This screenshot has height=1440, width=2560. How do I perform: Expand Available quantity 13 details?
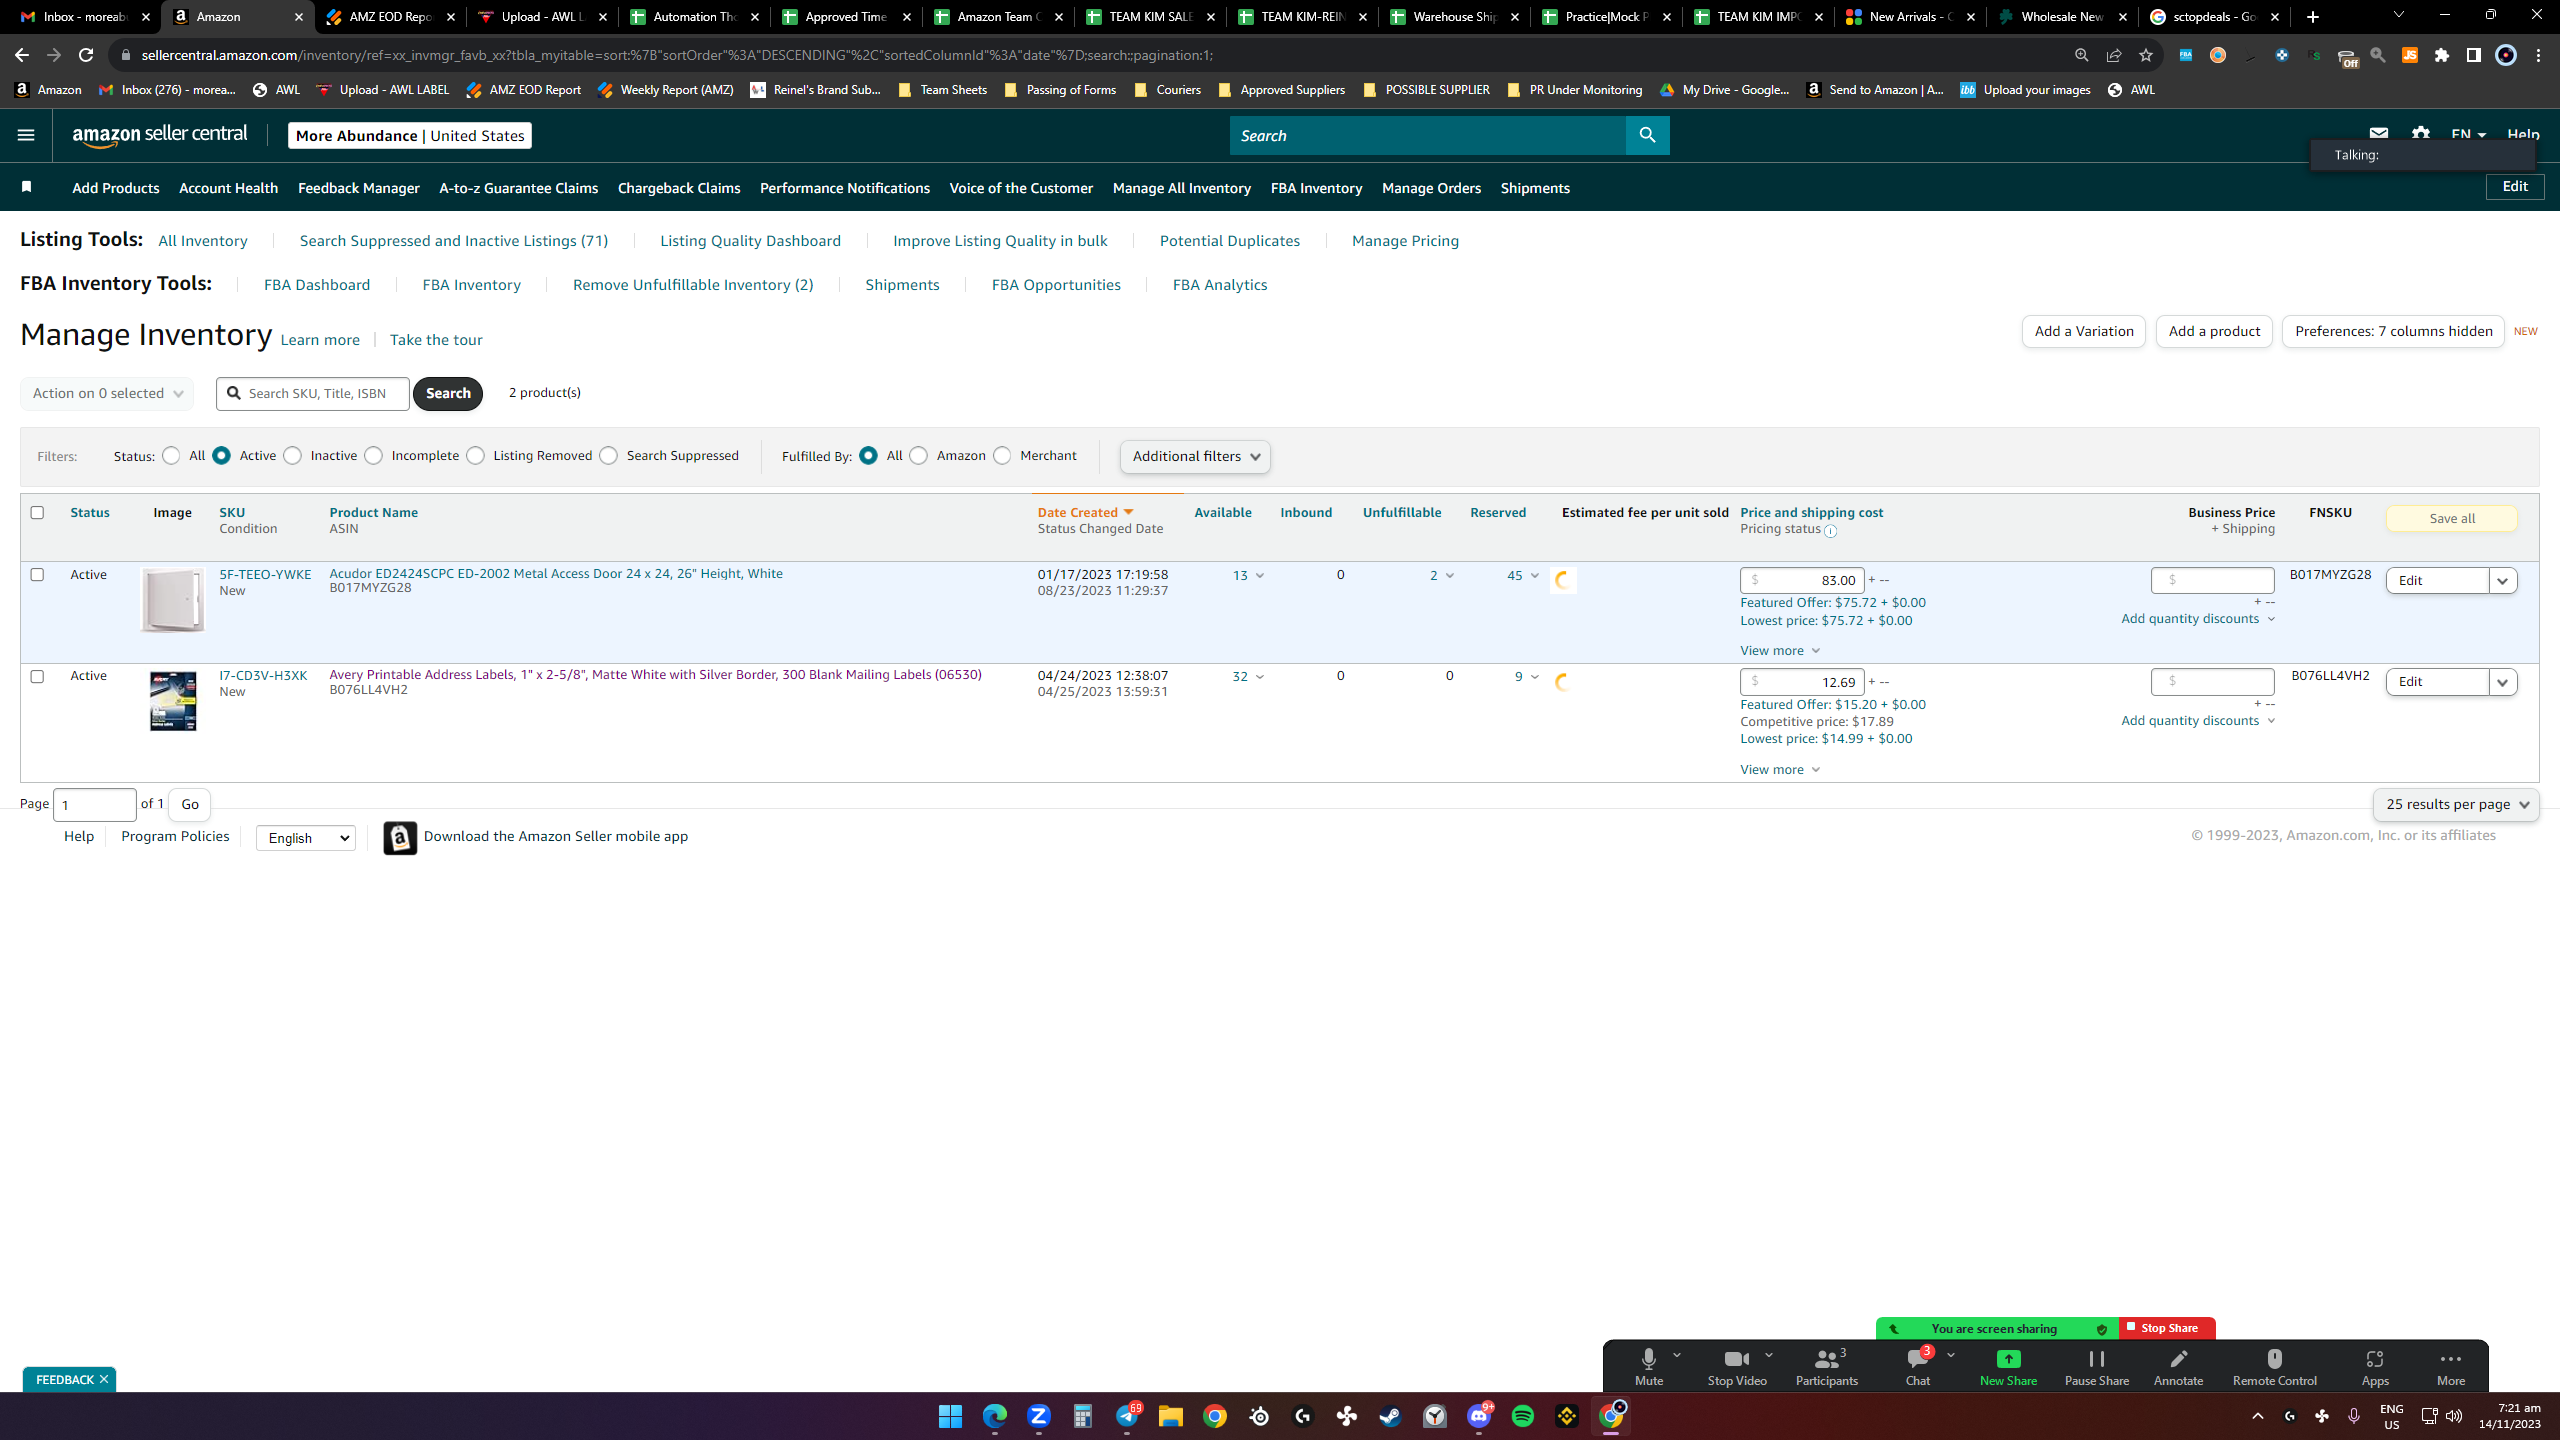(1249, 575)
